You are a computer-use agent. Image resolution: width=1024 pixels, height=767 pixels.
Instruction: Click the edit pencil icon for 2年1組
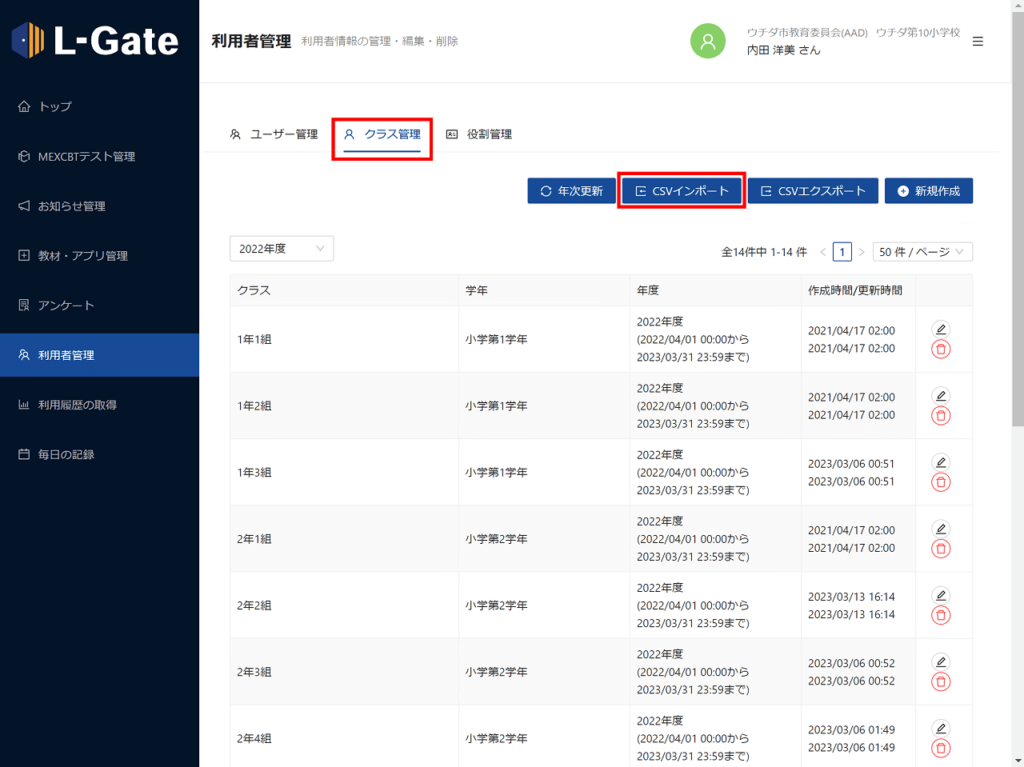940,528
